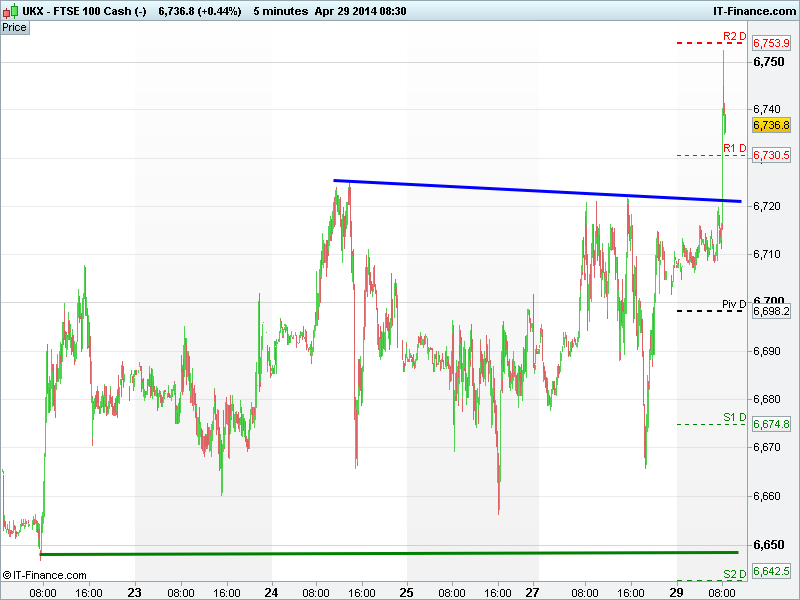The image size is (800, 600).
Task: Select the Price panel tab
Action: [15, 27]
